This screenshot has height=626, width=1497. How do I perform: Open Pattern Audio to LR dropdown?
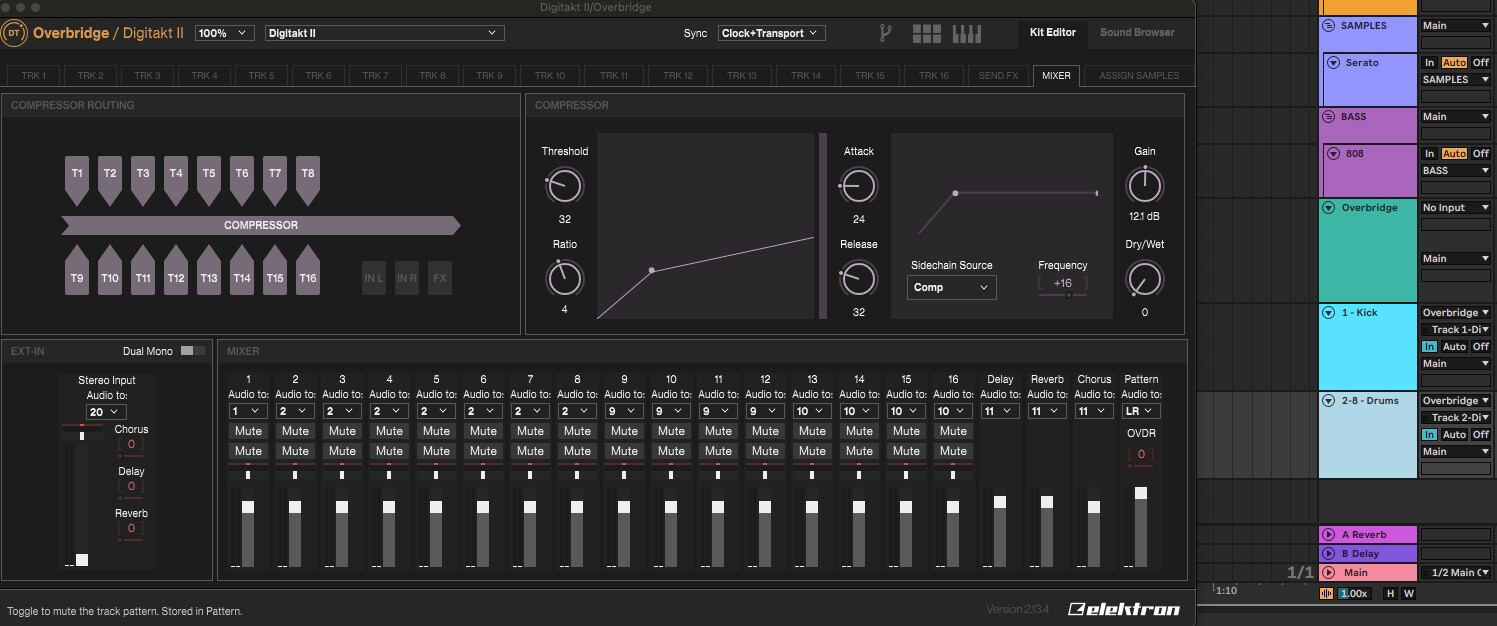tap(1141, 411)
